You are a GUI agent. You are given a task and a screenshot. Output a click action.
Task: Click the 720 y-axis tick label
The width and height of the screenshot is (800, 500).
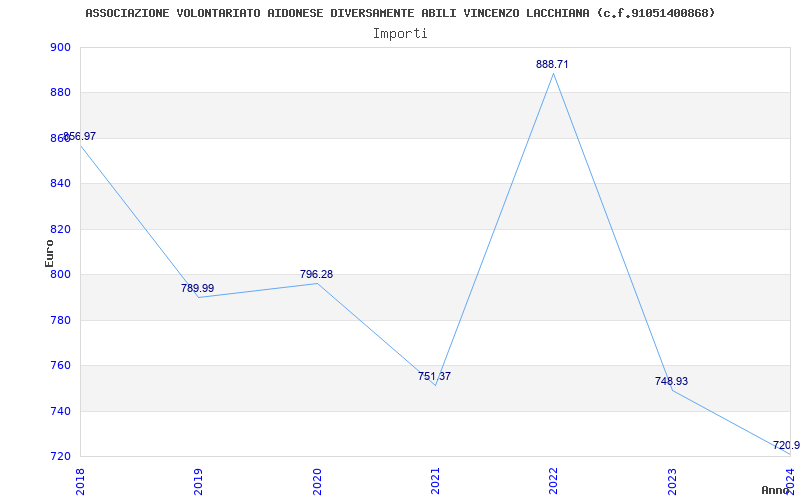[x=60, y=457]
